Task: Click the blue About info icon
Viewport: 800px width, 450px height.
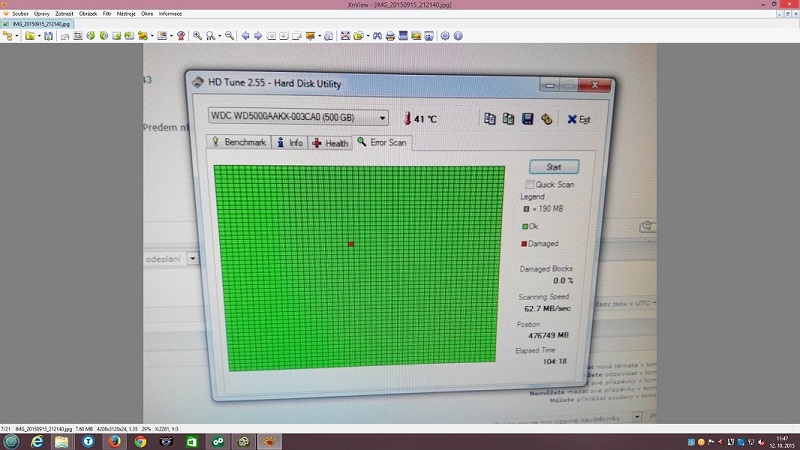Action: coord(458,36)
